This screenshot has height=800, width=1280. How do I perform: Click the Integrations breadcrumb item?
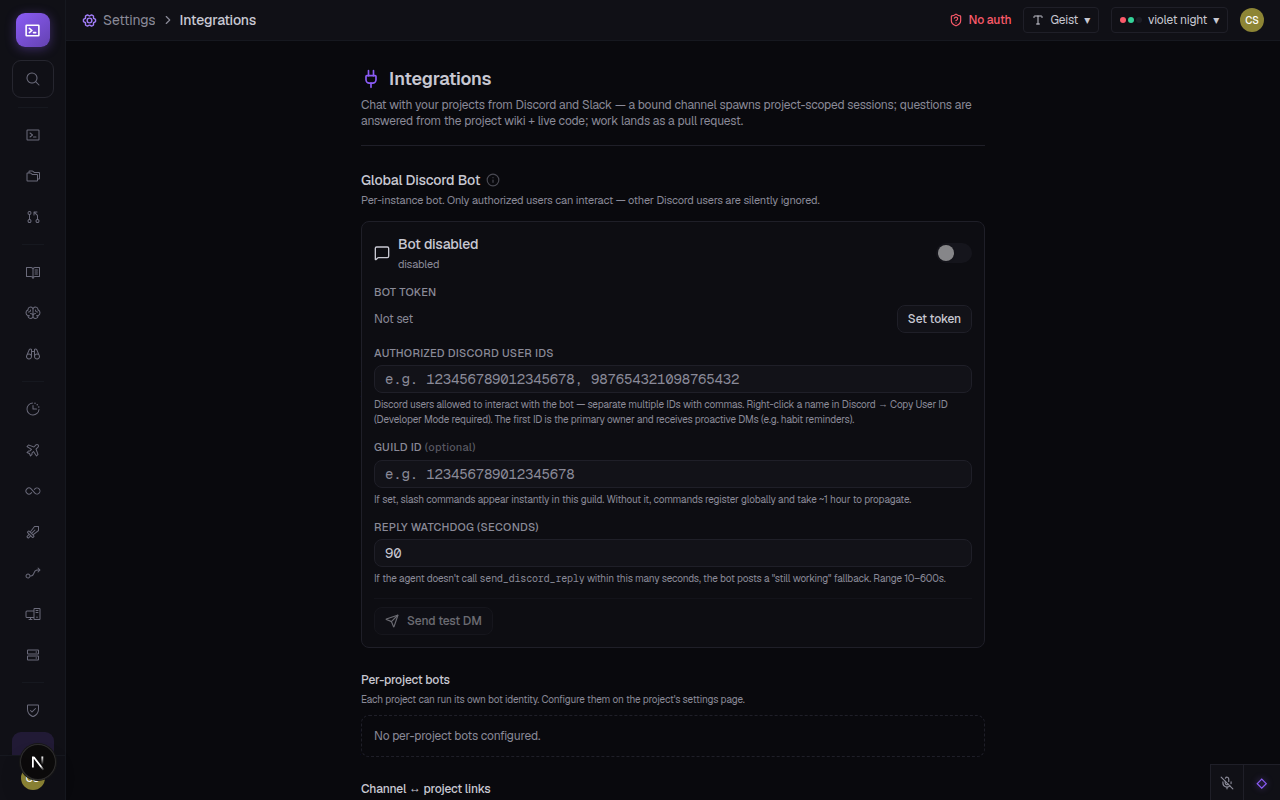point(218,20)
